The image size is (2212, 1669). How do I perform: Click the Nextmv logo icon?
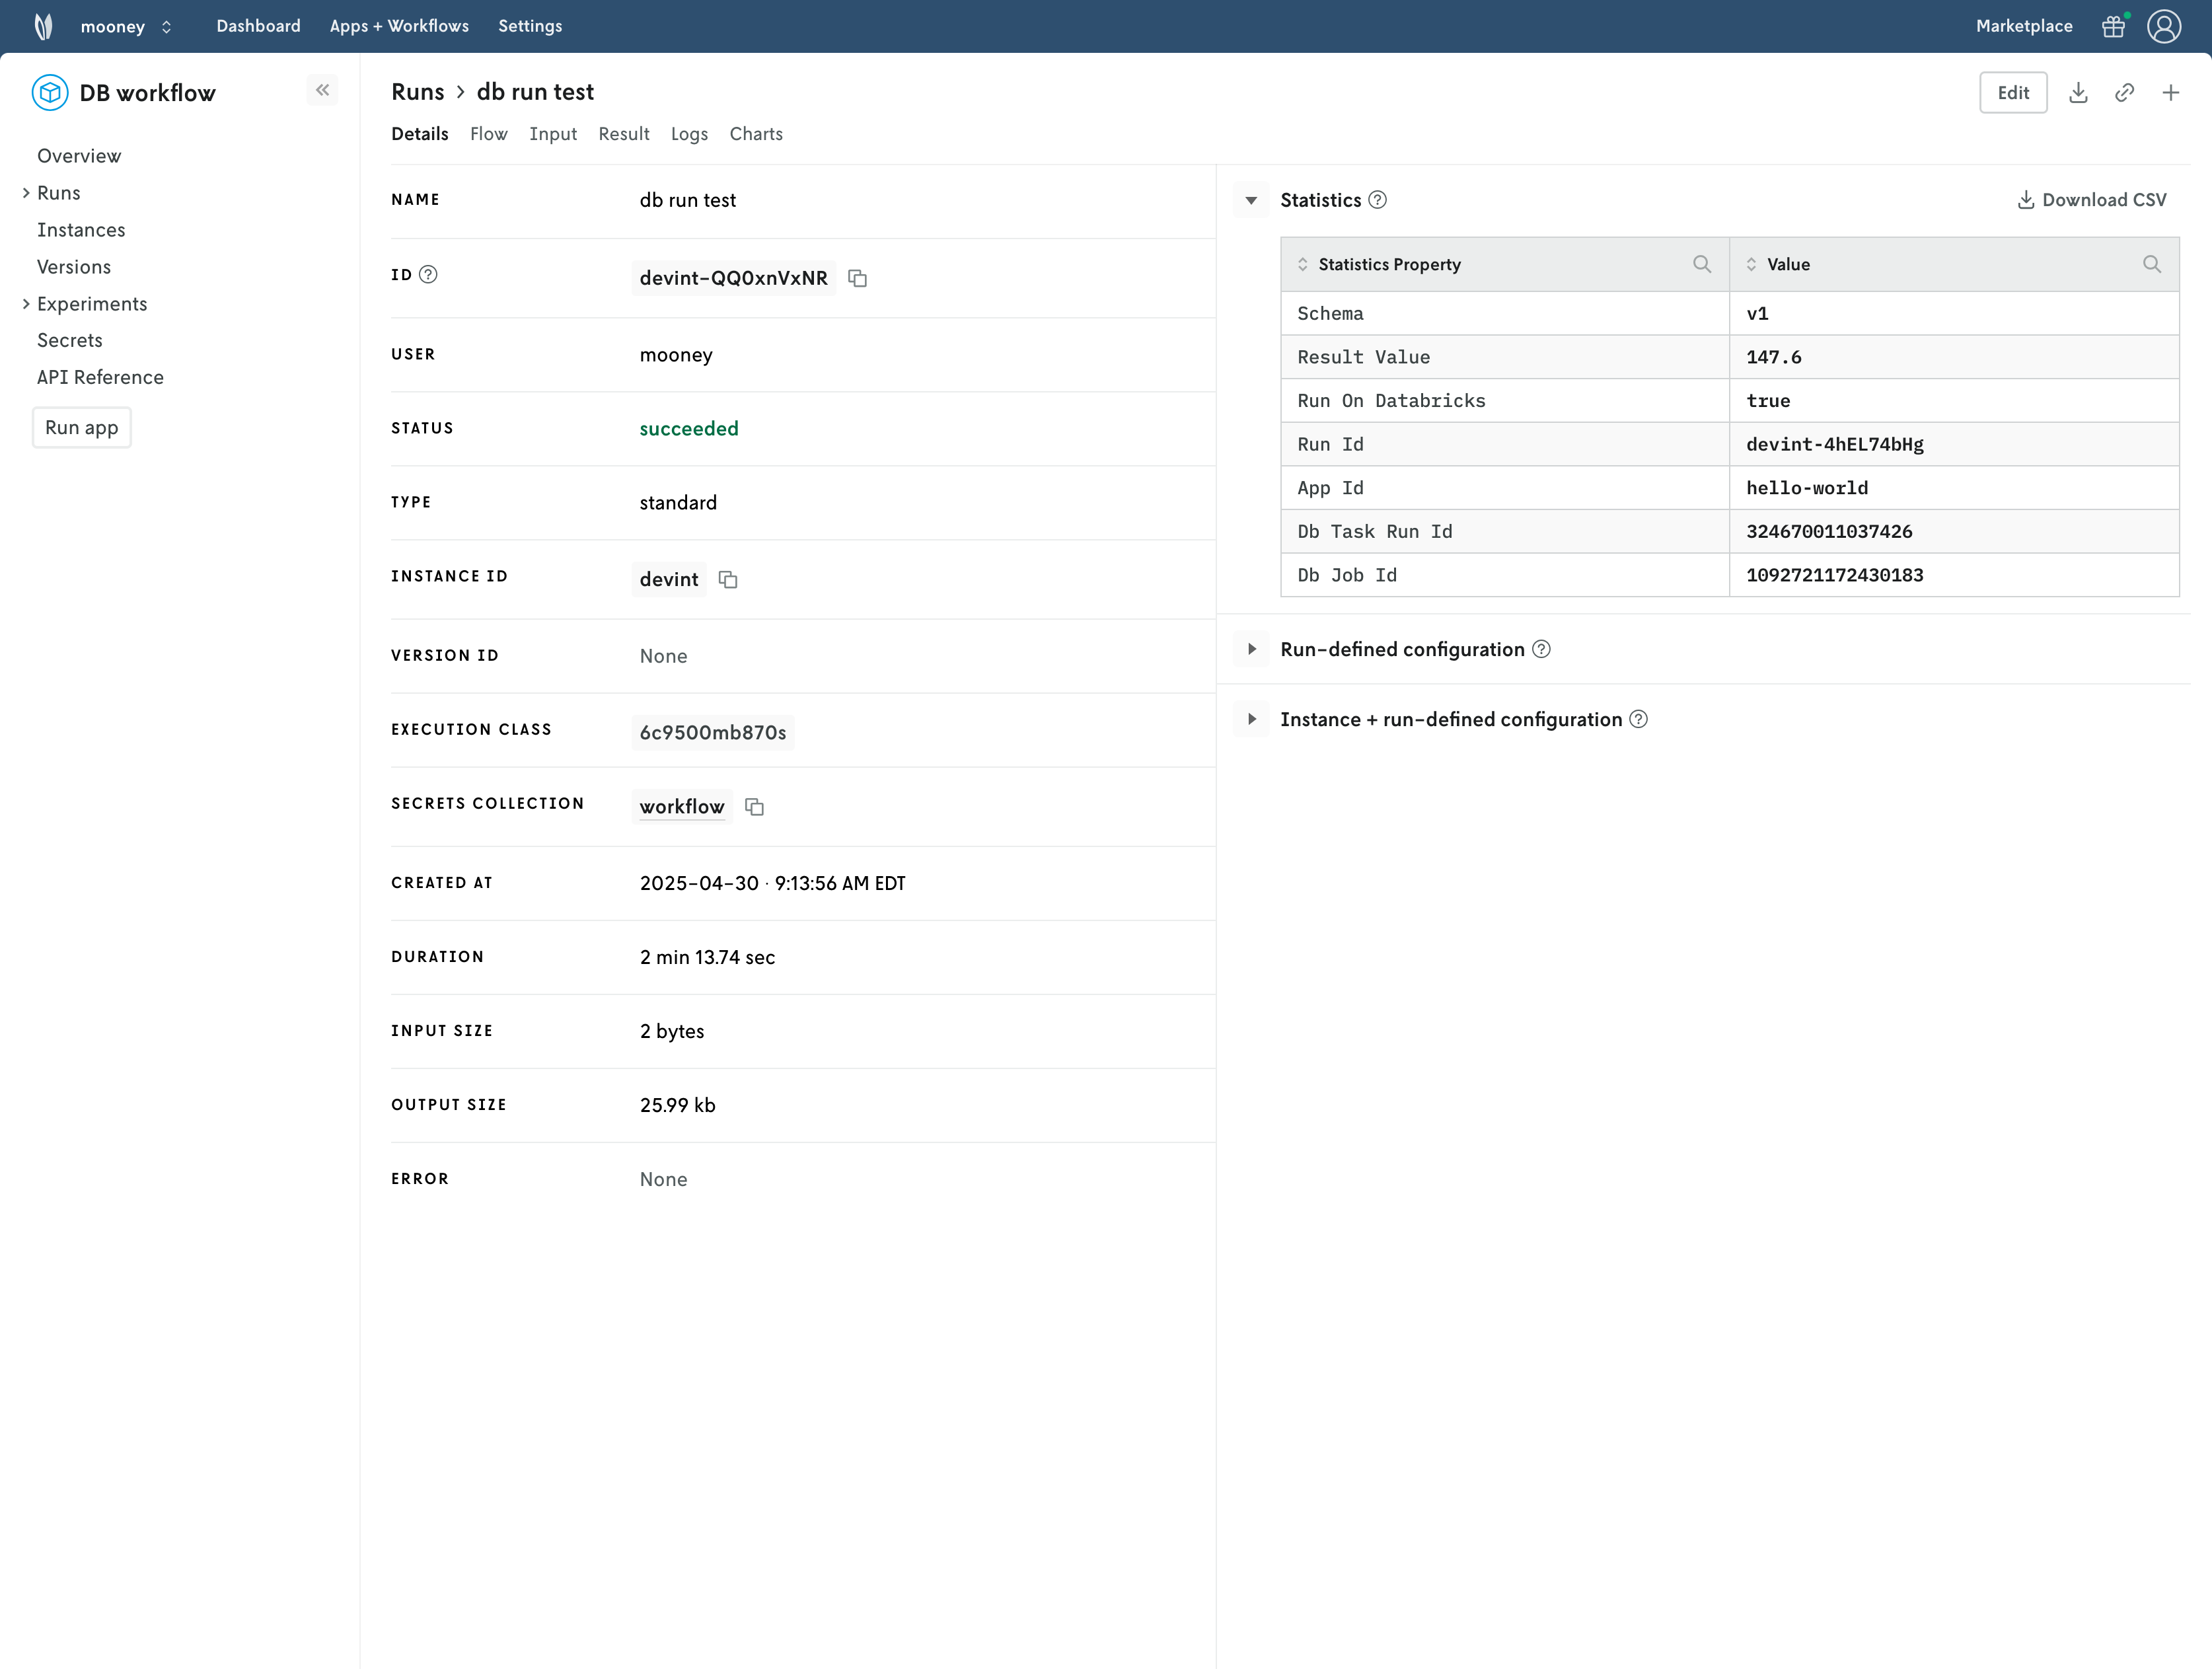(x=43, y=26)
